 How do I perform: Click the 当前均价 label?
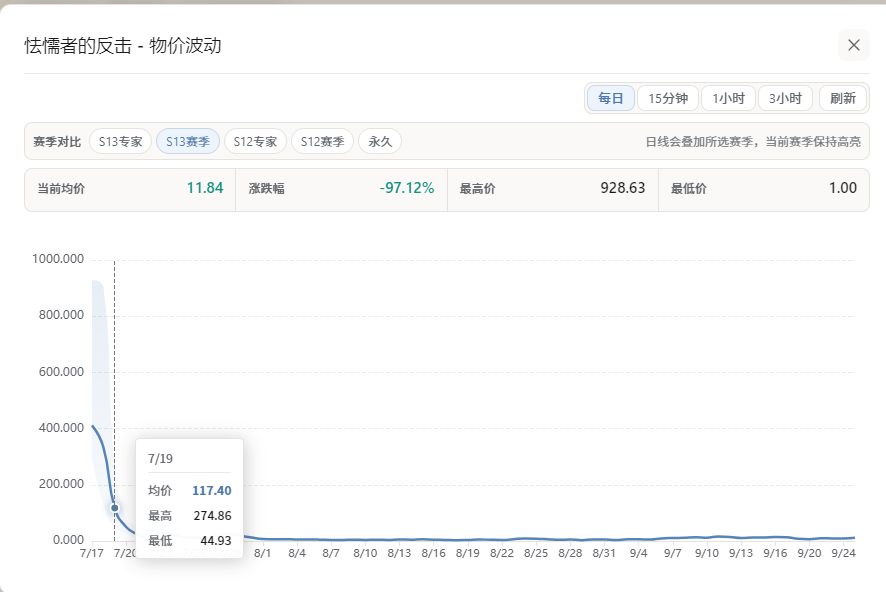61,189
